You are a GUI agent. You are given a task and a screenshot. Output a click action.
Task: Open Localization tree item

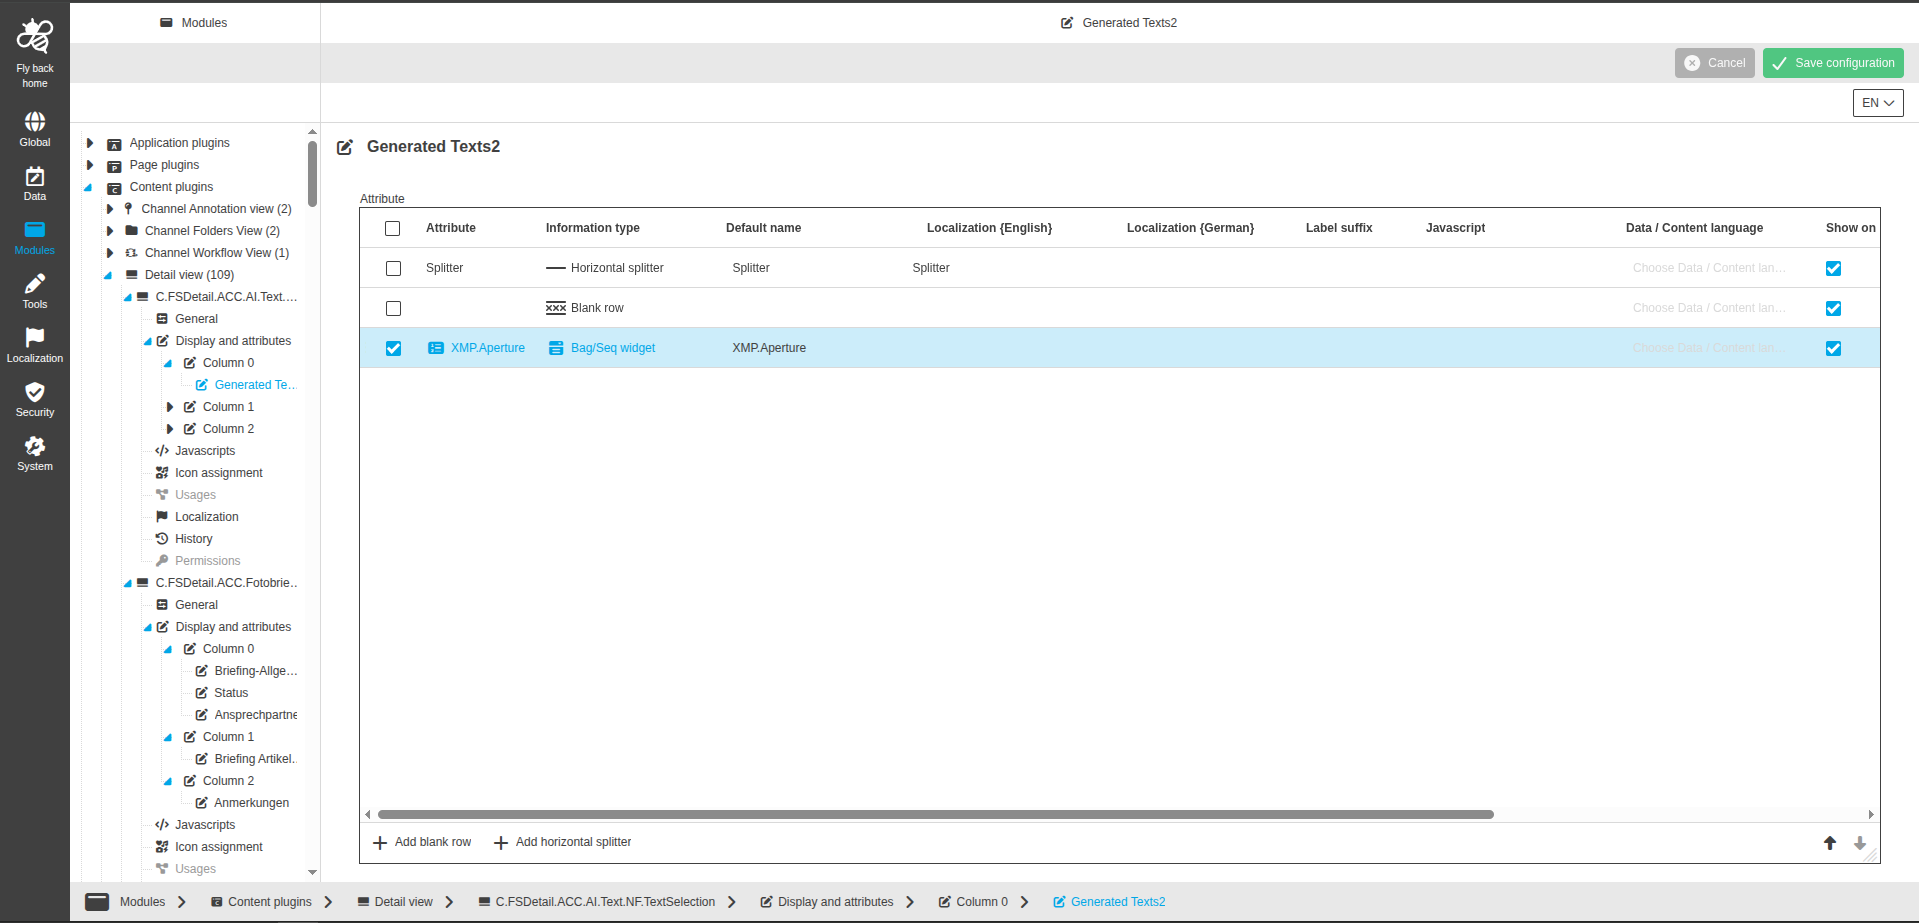(x=206, y=517)
